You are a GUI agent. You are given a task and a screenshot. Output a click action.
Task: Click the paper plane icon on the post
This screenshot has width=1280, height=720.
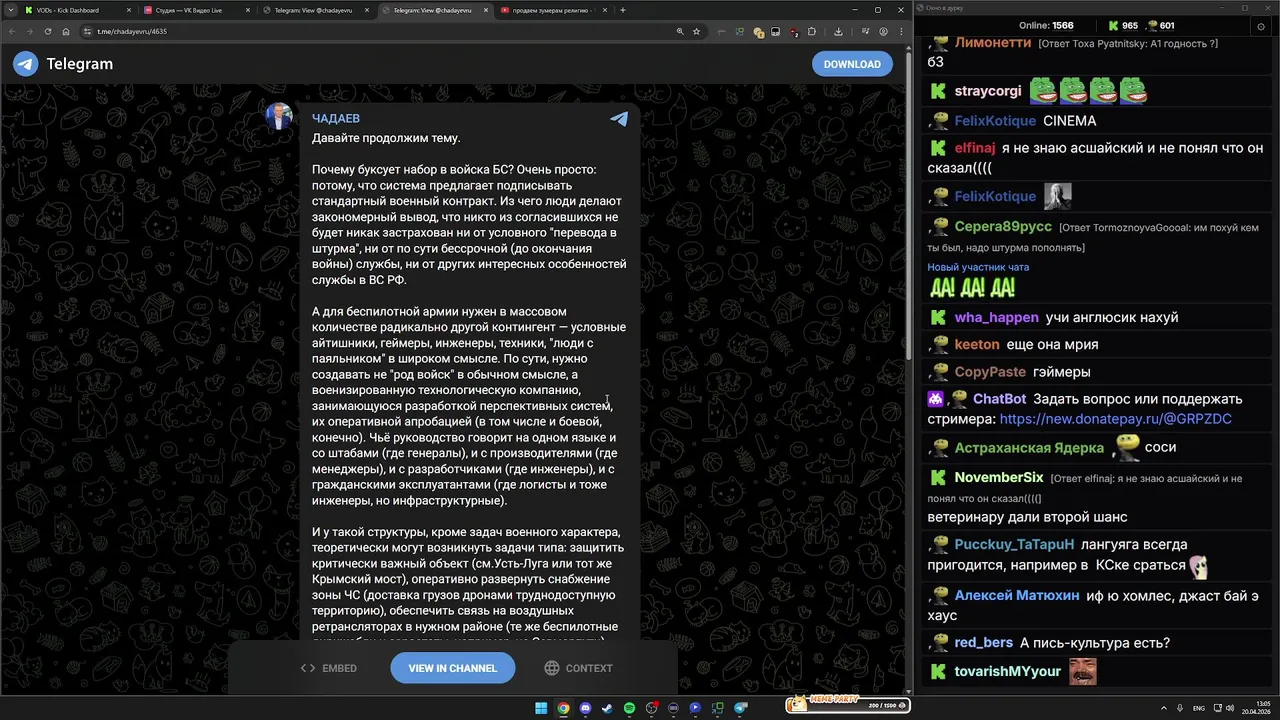(619, 119)
